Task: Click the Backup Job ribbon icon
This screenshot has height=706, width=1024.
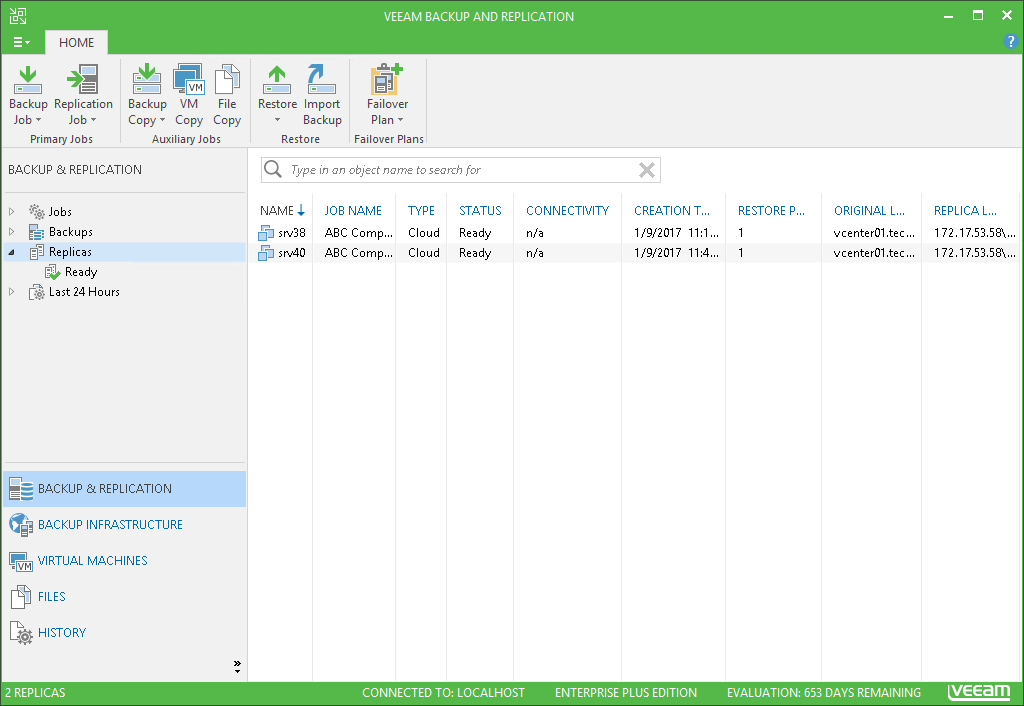Action: (27, 79)
